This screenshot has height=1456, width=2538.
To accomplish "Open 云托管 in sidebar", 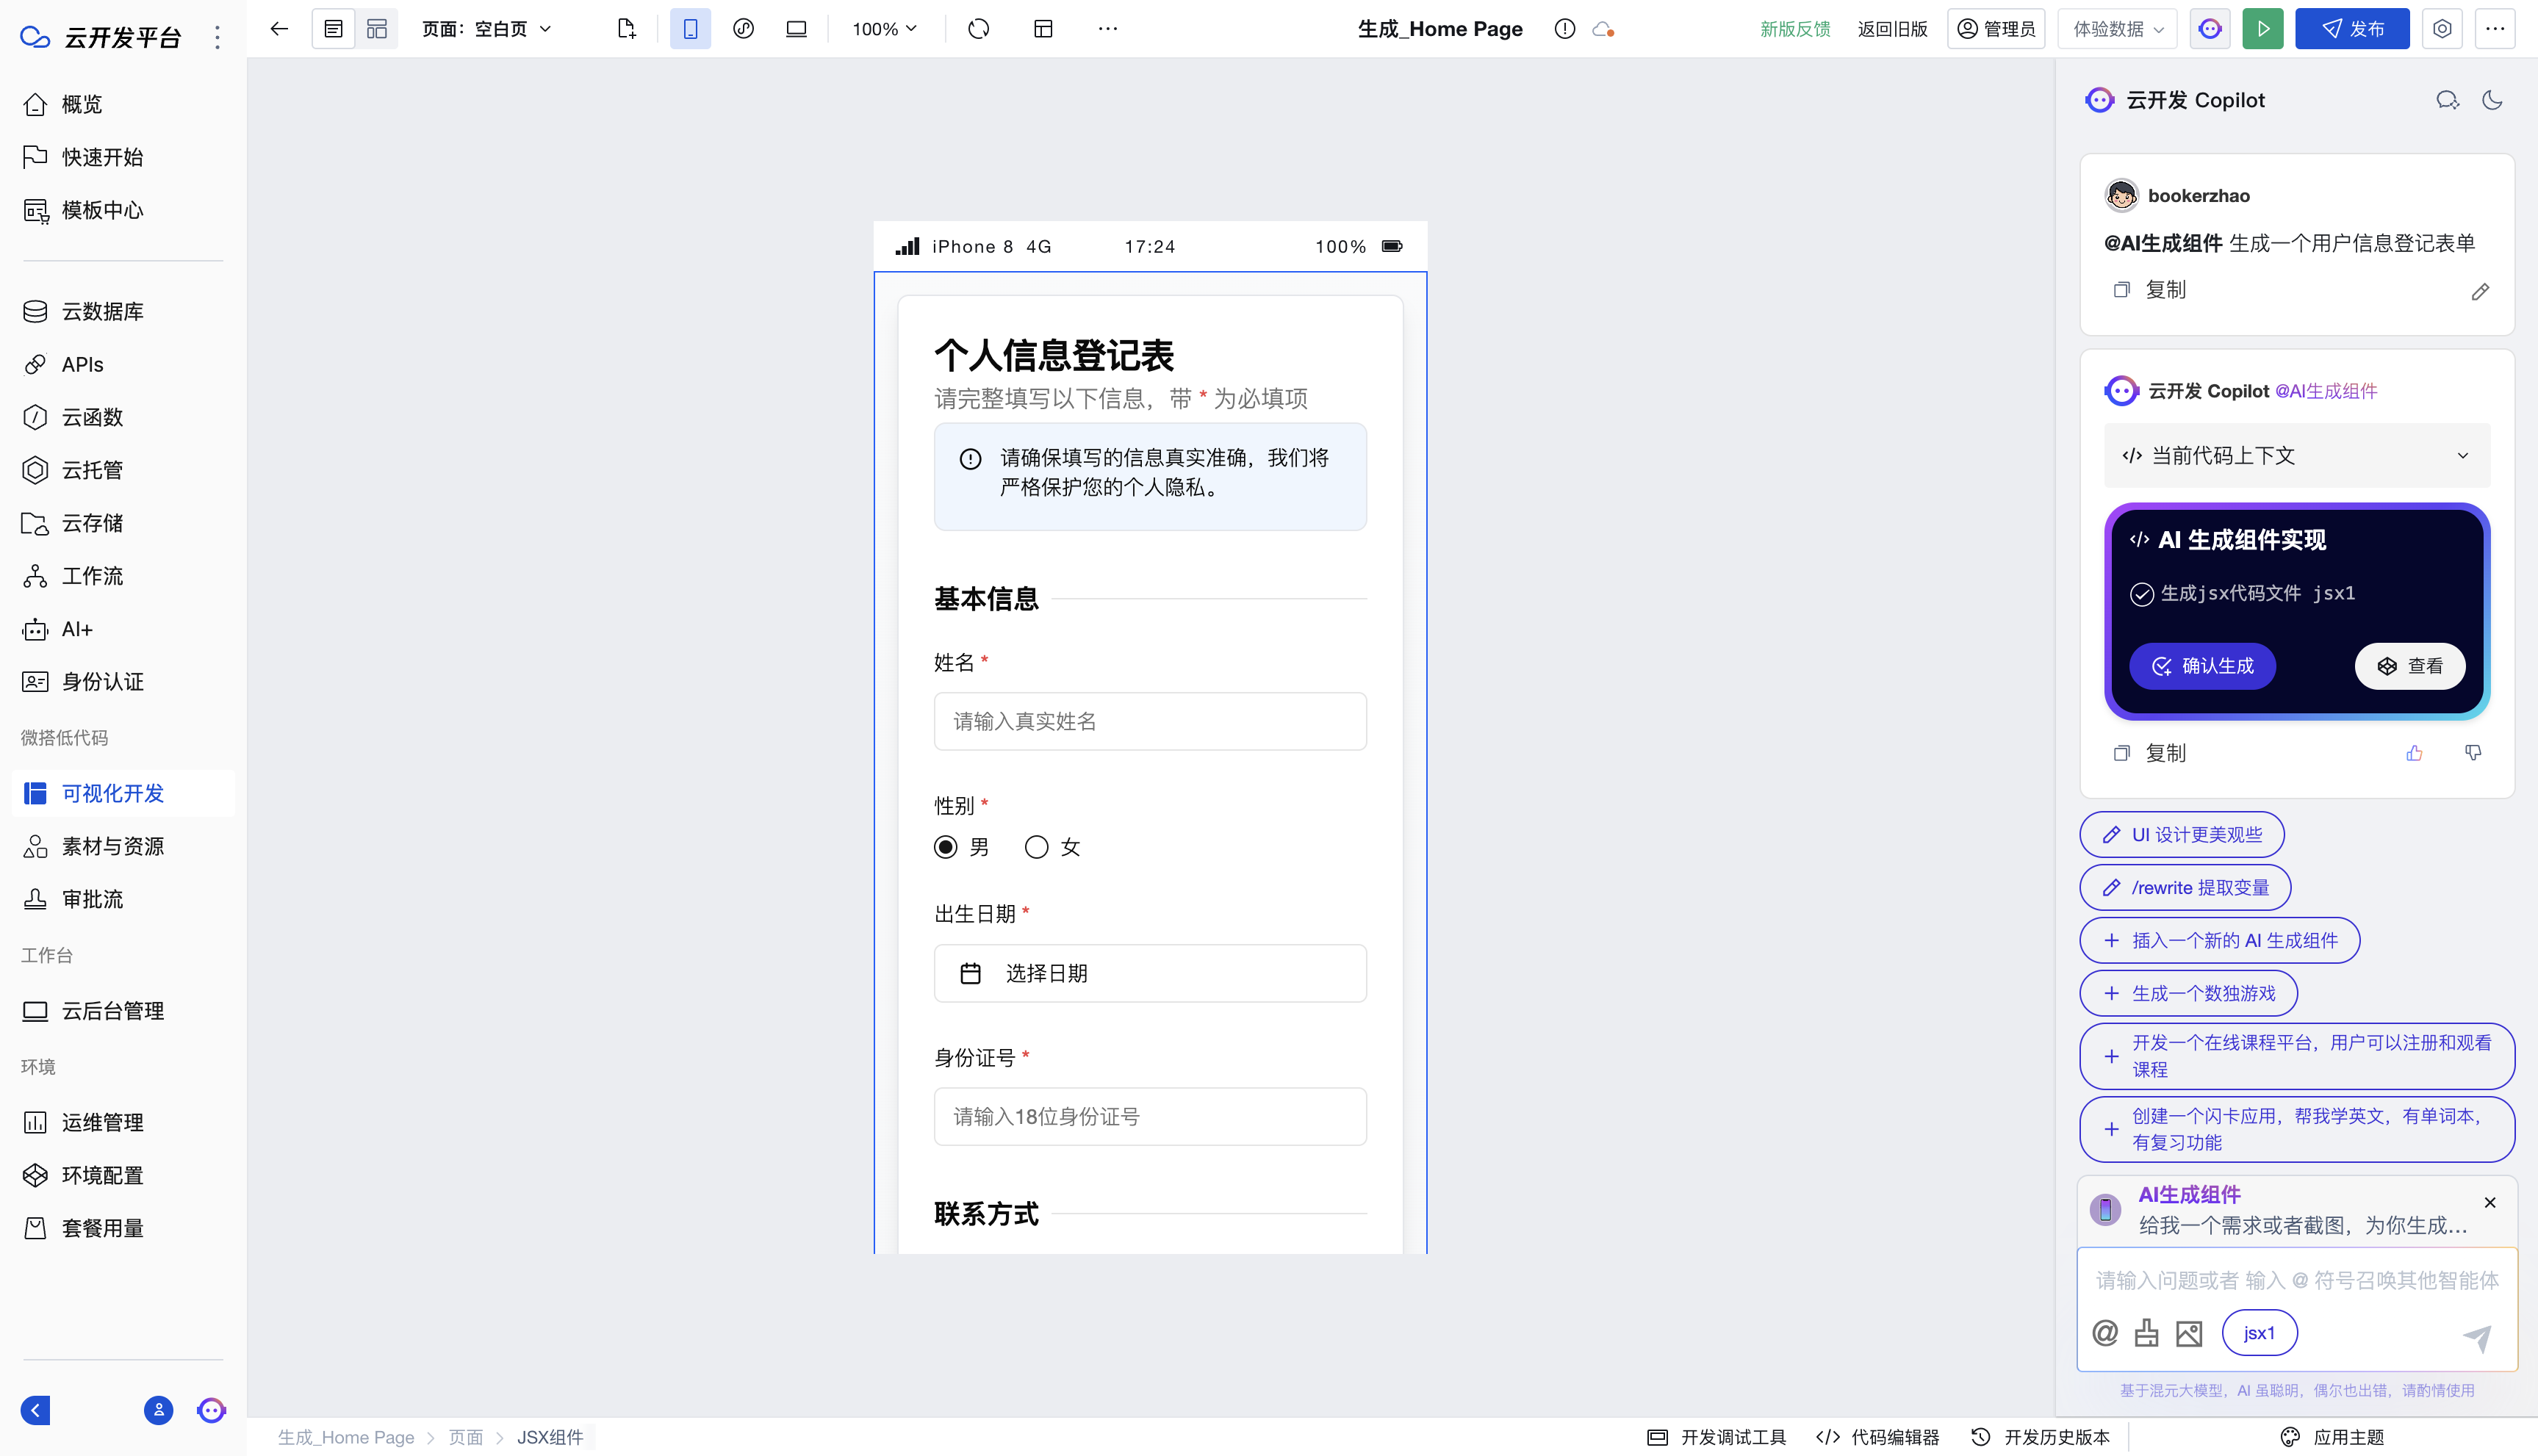I will 123,470.
